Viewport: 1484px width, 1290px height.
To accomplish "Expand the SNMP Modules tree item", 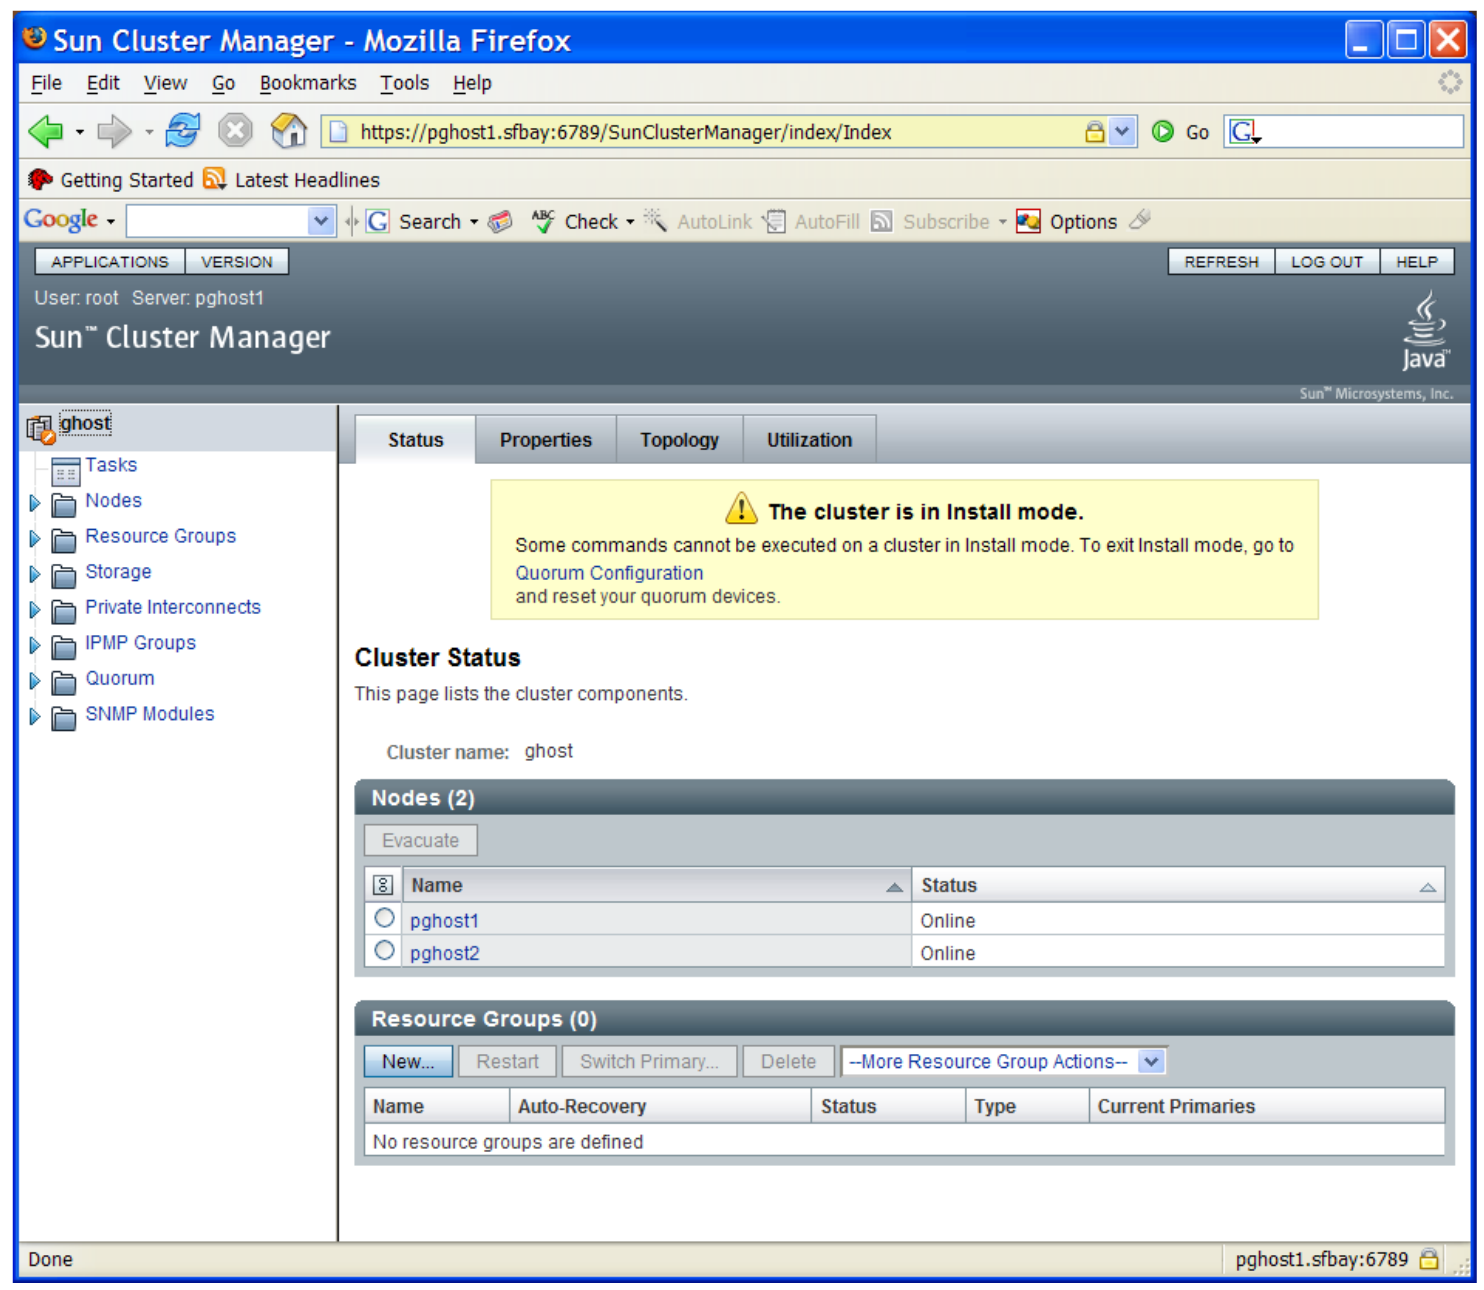I will point(35,717).
